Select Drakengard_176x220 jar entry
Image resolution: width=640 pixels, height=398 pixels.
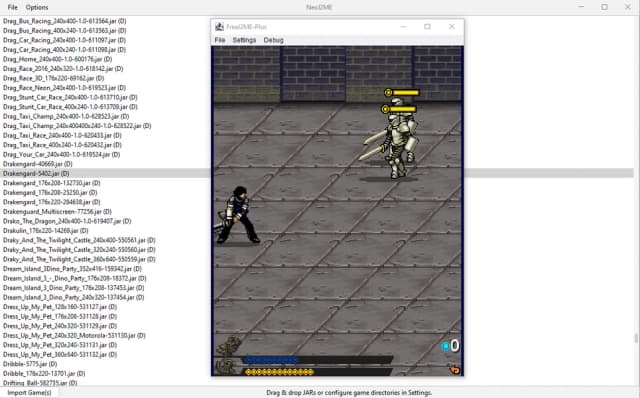[x=51, y=202]
